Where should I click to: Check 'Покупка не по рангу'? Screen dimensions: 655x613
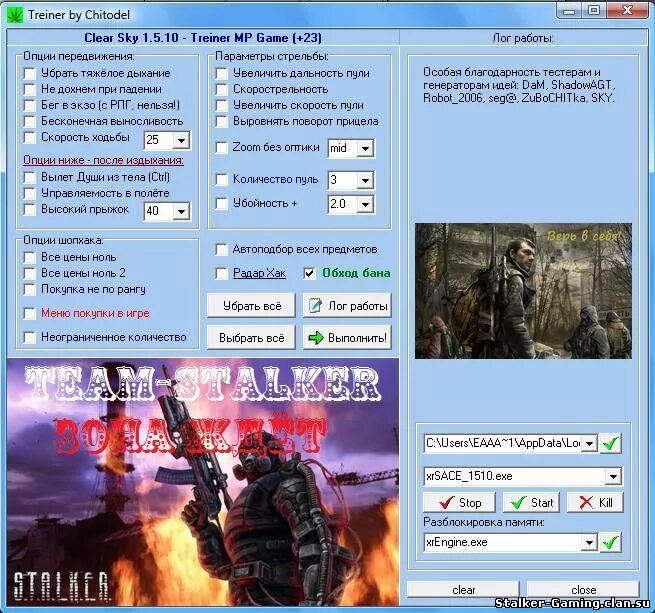[x=30, y=290]
